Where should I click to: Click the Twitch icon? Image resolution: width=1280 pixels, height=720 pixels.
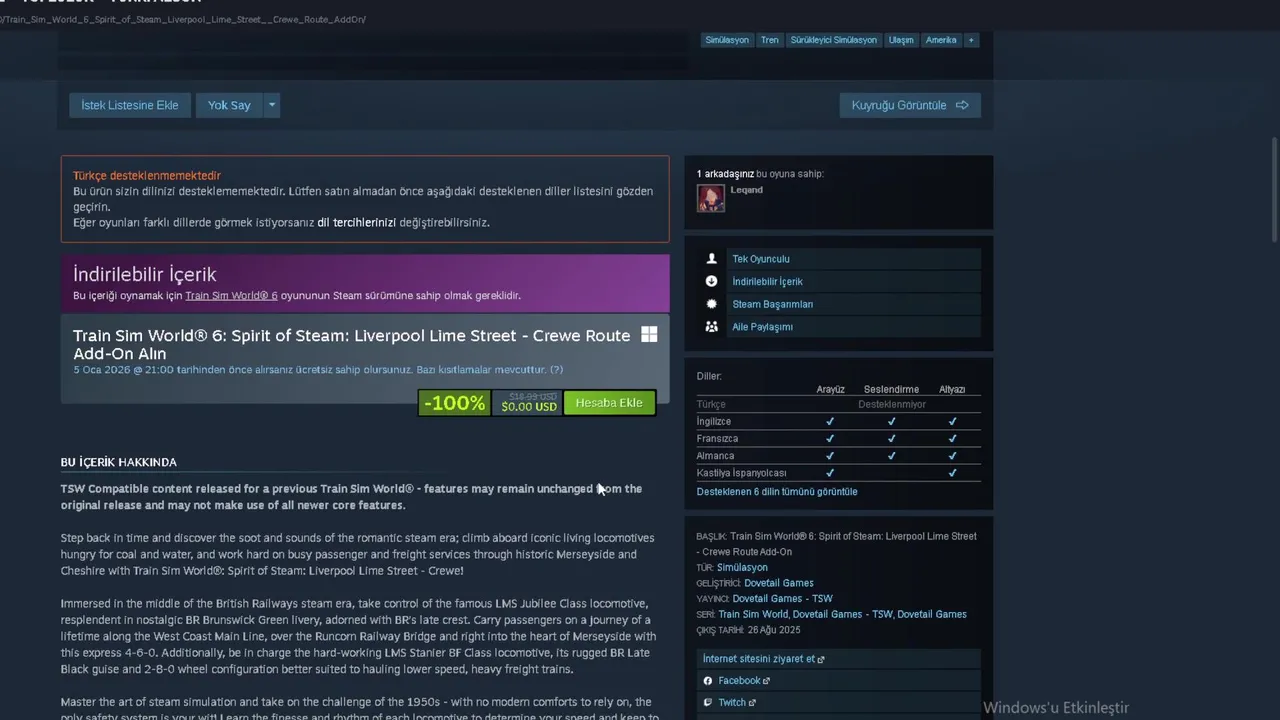pos(708,703)
